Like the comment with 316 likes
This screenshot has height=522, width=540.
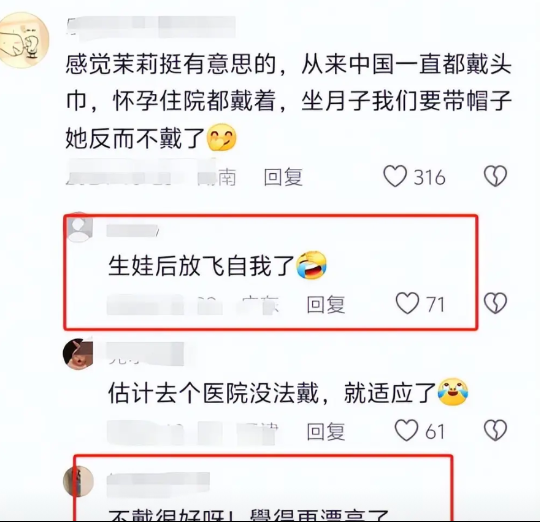395,176
